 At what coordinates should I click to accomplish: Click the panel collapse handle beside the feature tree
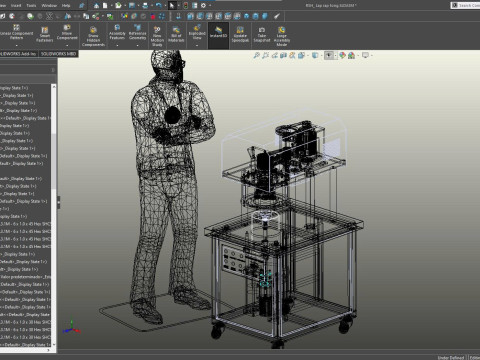coord(59,202)
